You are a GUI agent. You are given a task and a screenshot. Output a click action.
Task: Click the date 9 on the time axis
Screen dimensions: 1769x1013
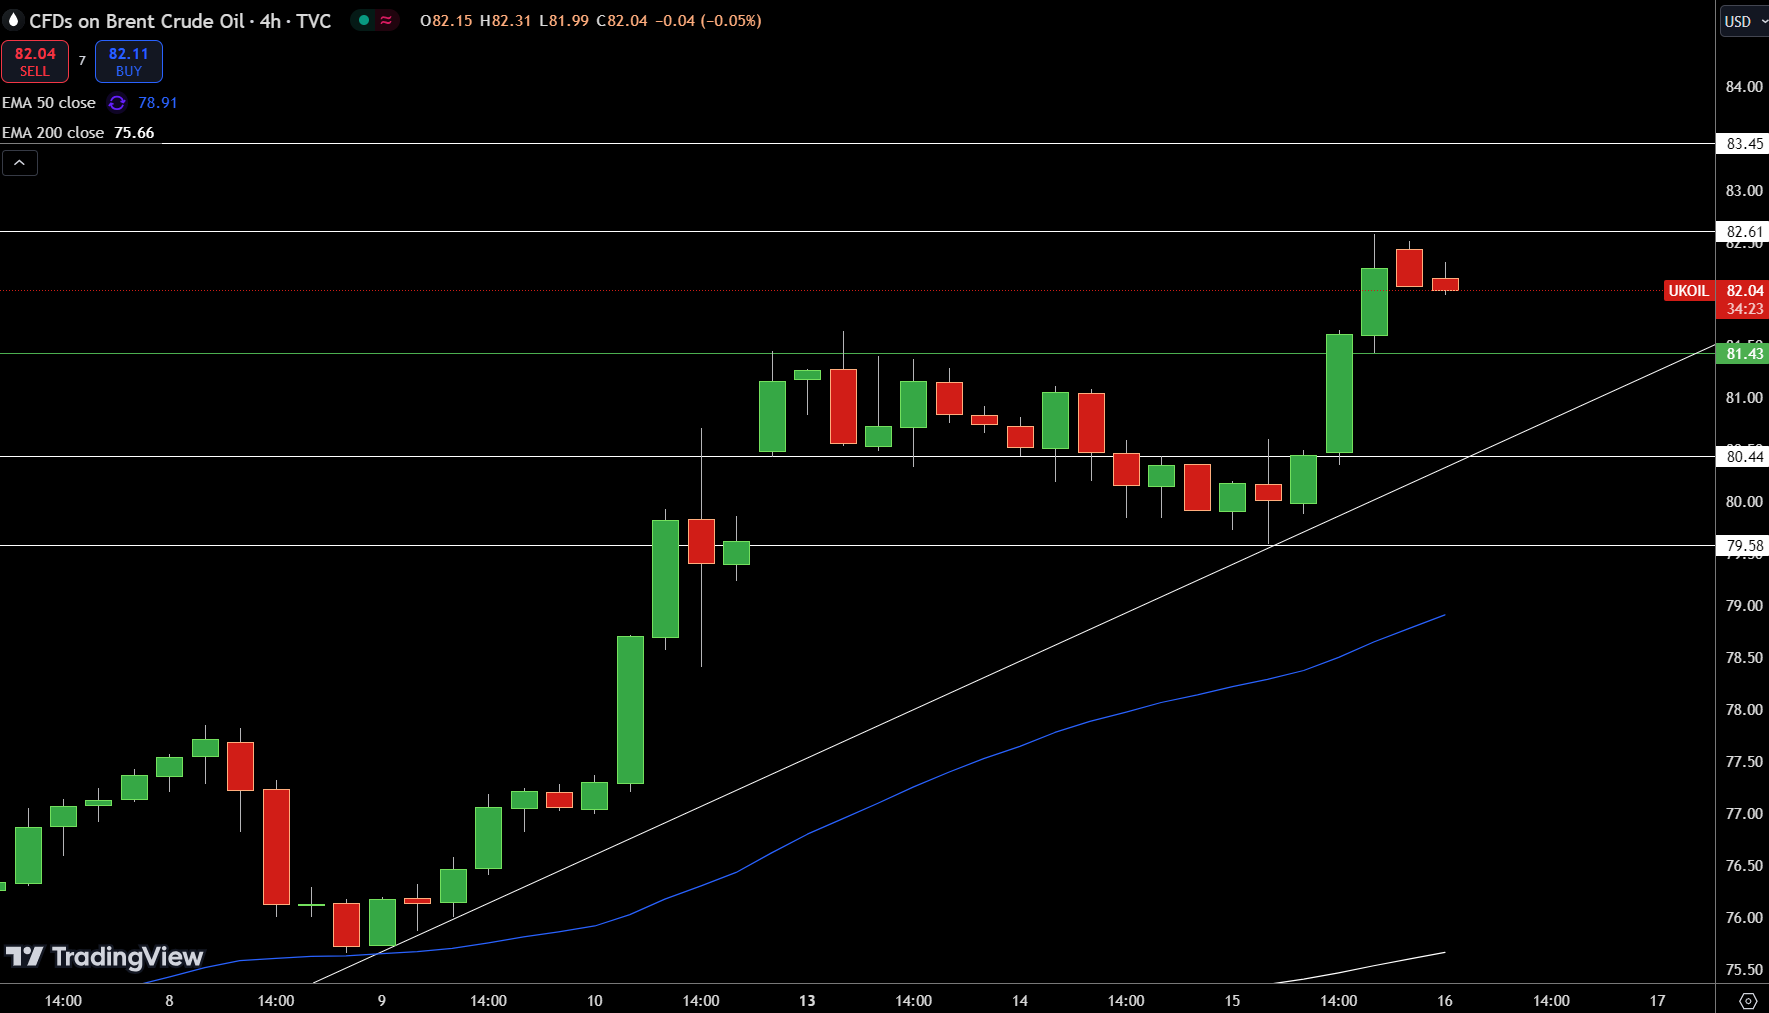pos(382,1001)
